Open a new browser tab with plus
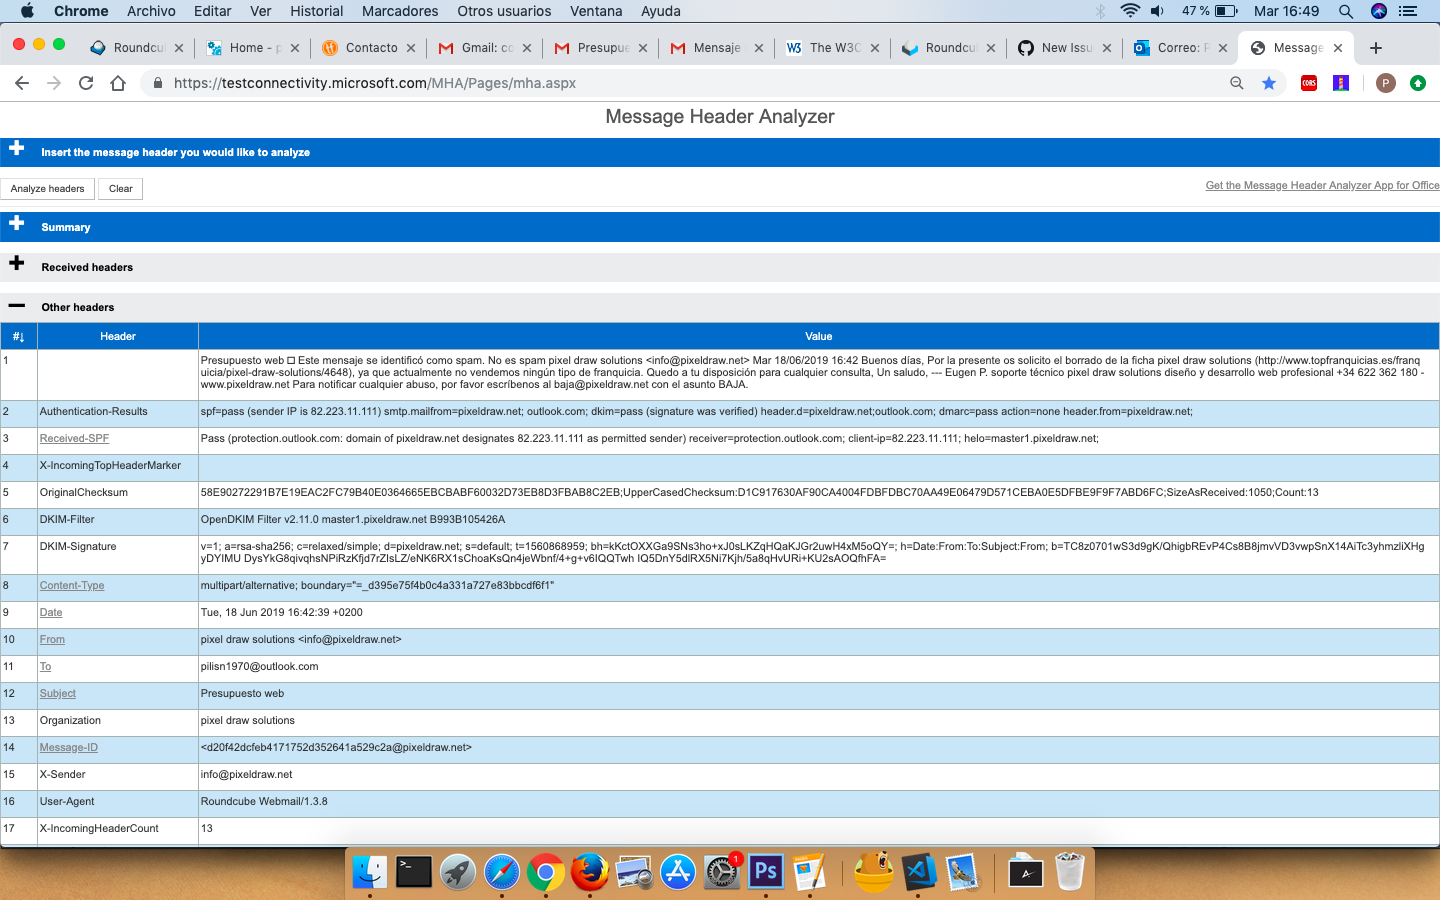This screenshot has width=1440, height=900. (1376, 48)
